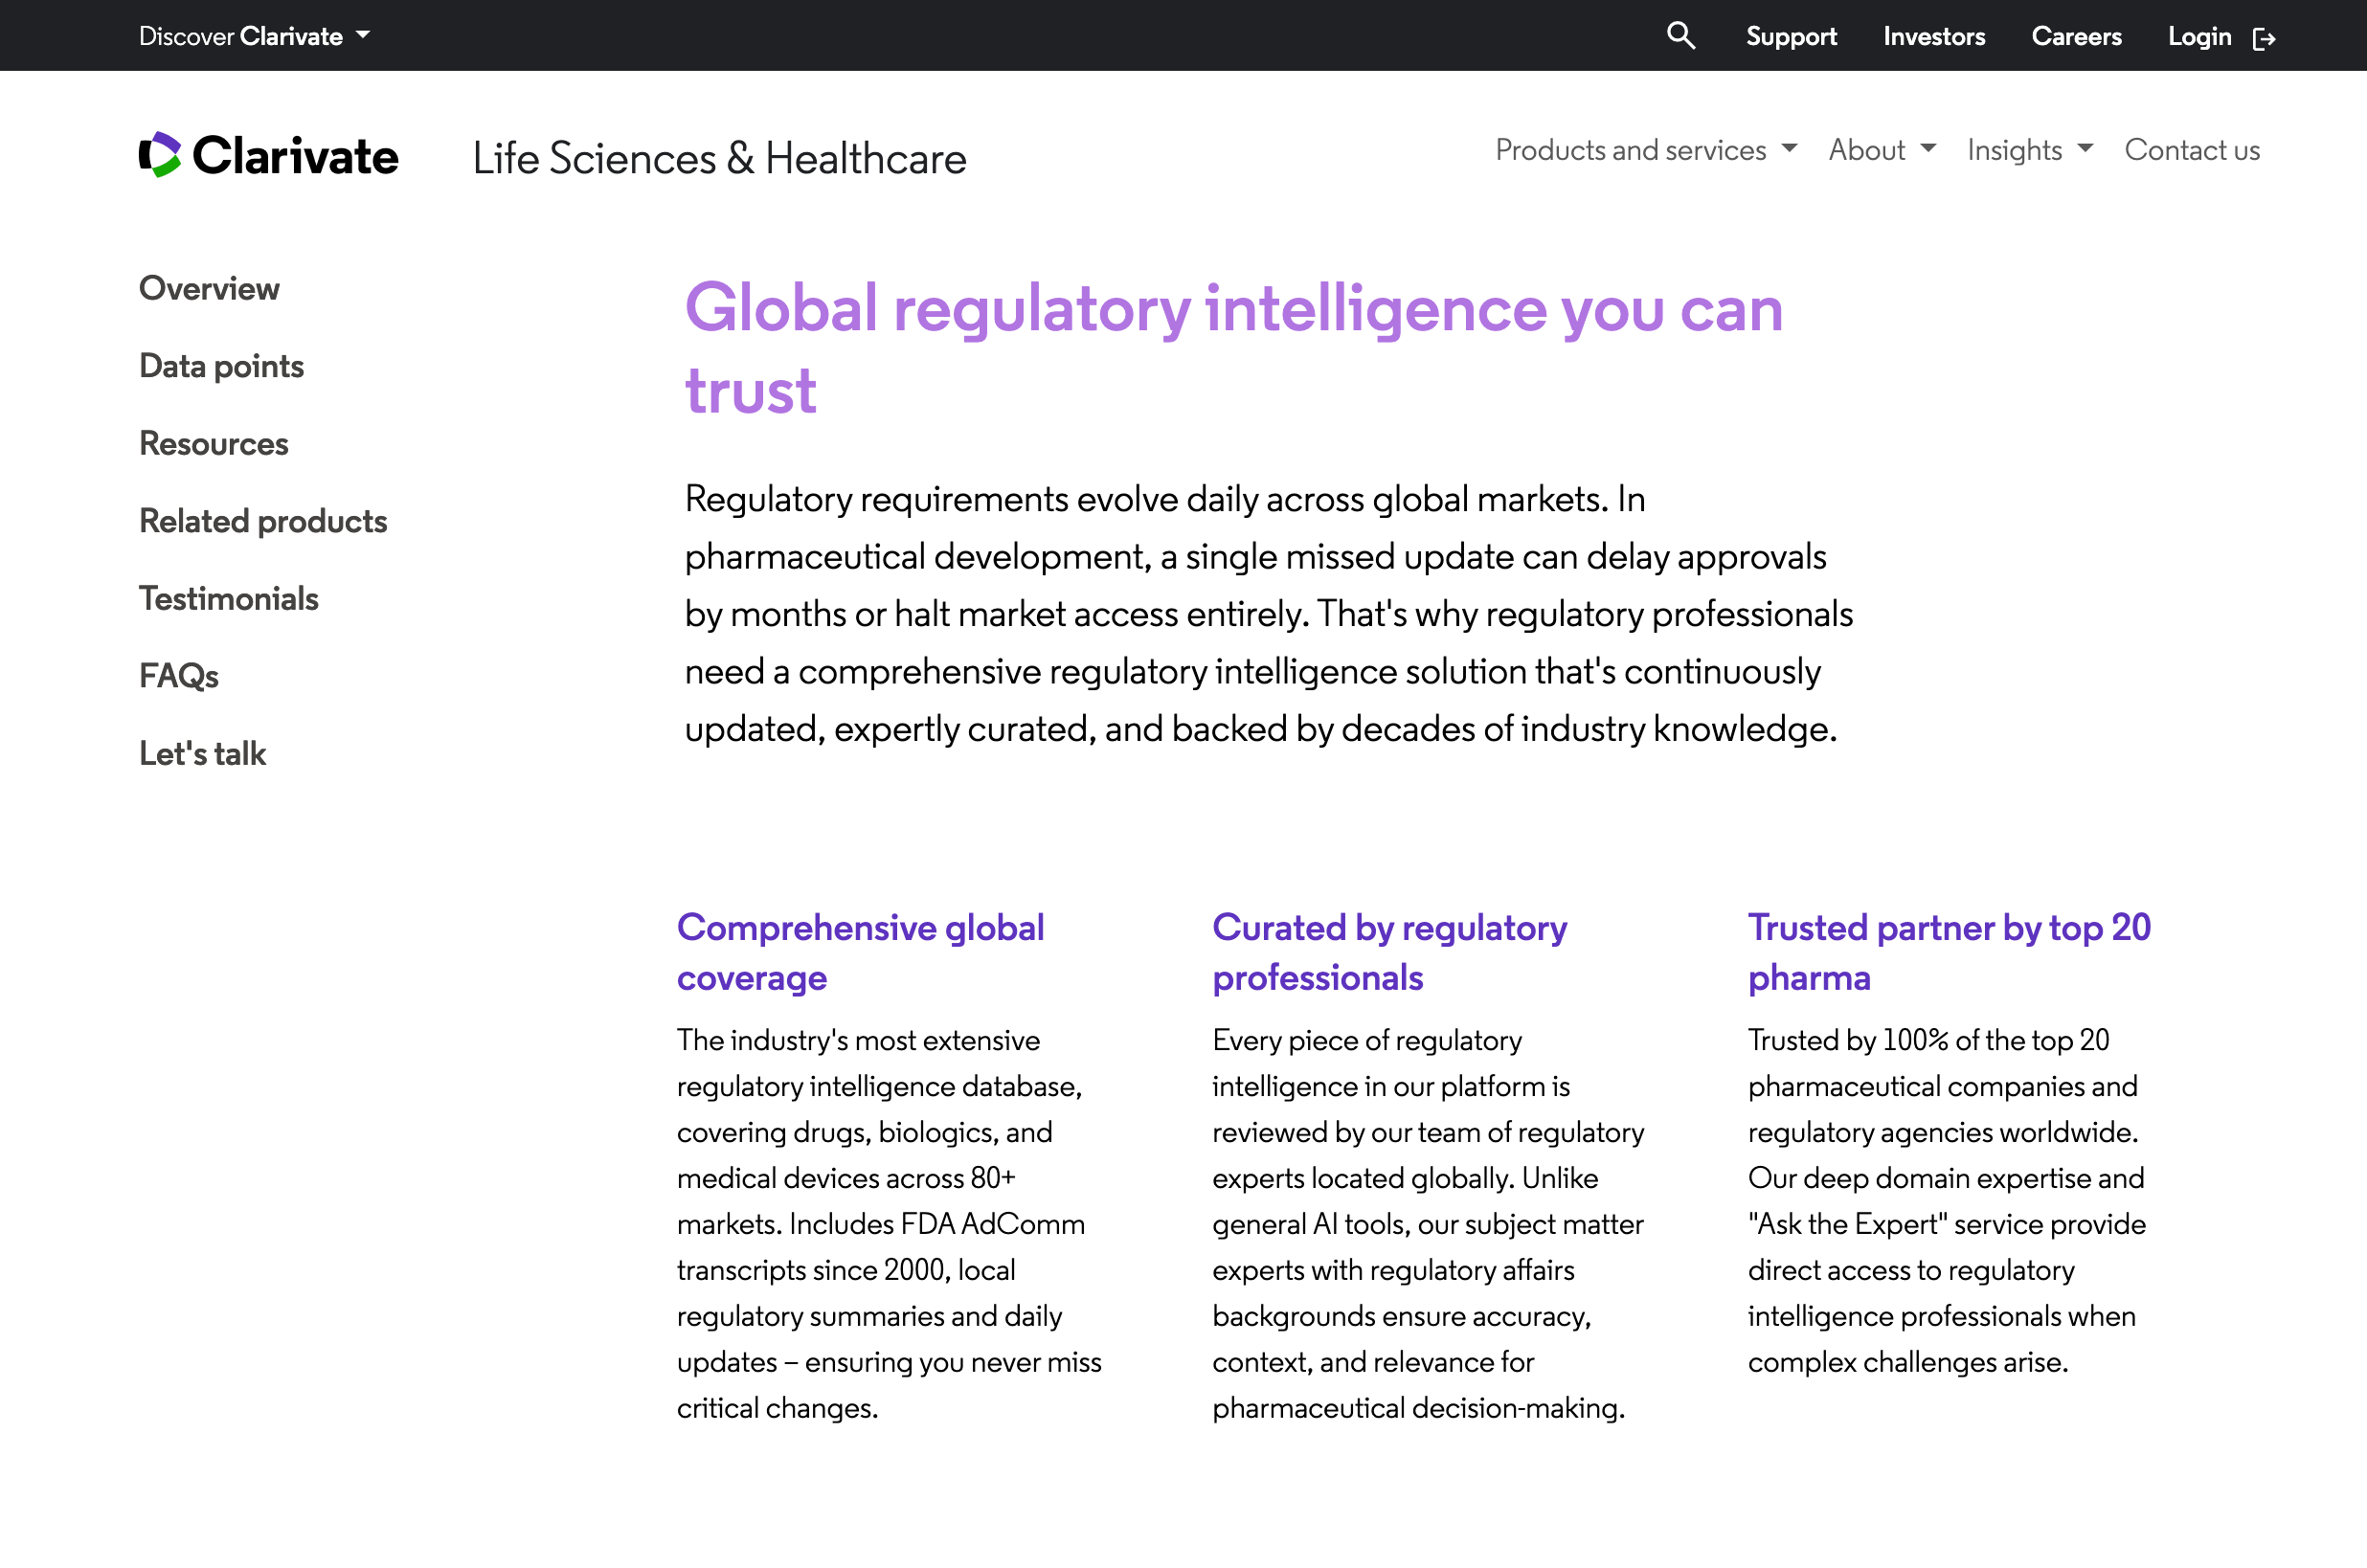The width and height of the screenshot is (2367, 1568).
Task: Visit the Careers link
Action: click(x=2076, y=36)
